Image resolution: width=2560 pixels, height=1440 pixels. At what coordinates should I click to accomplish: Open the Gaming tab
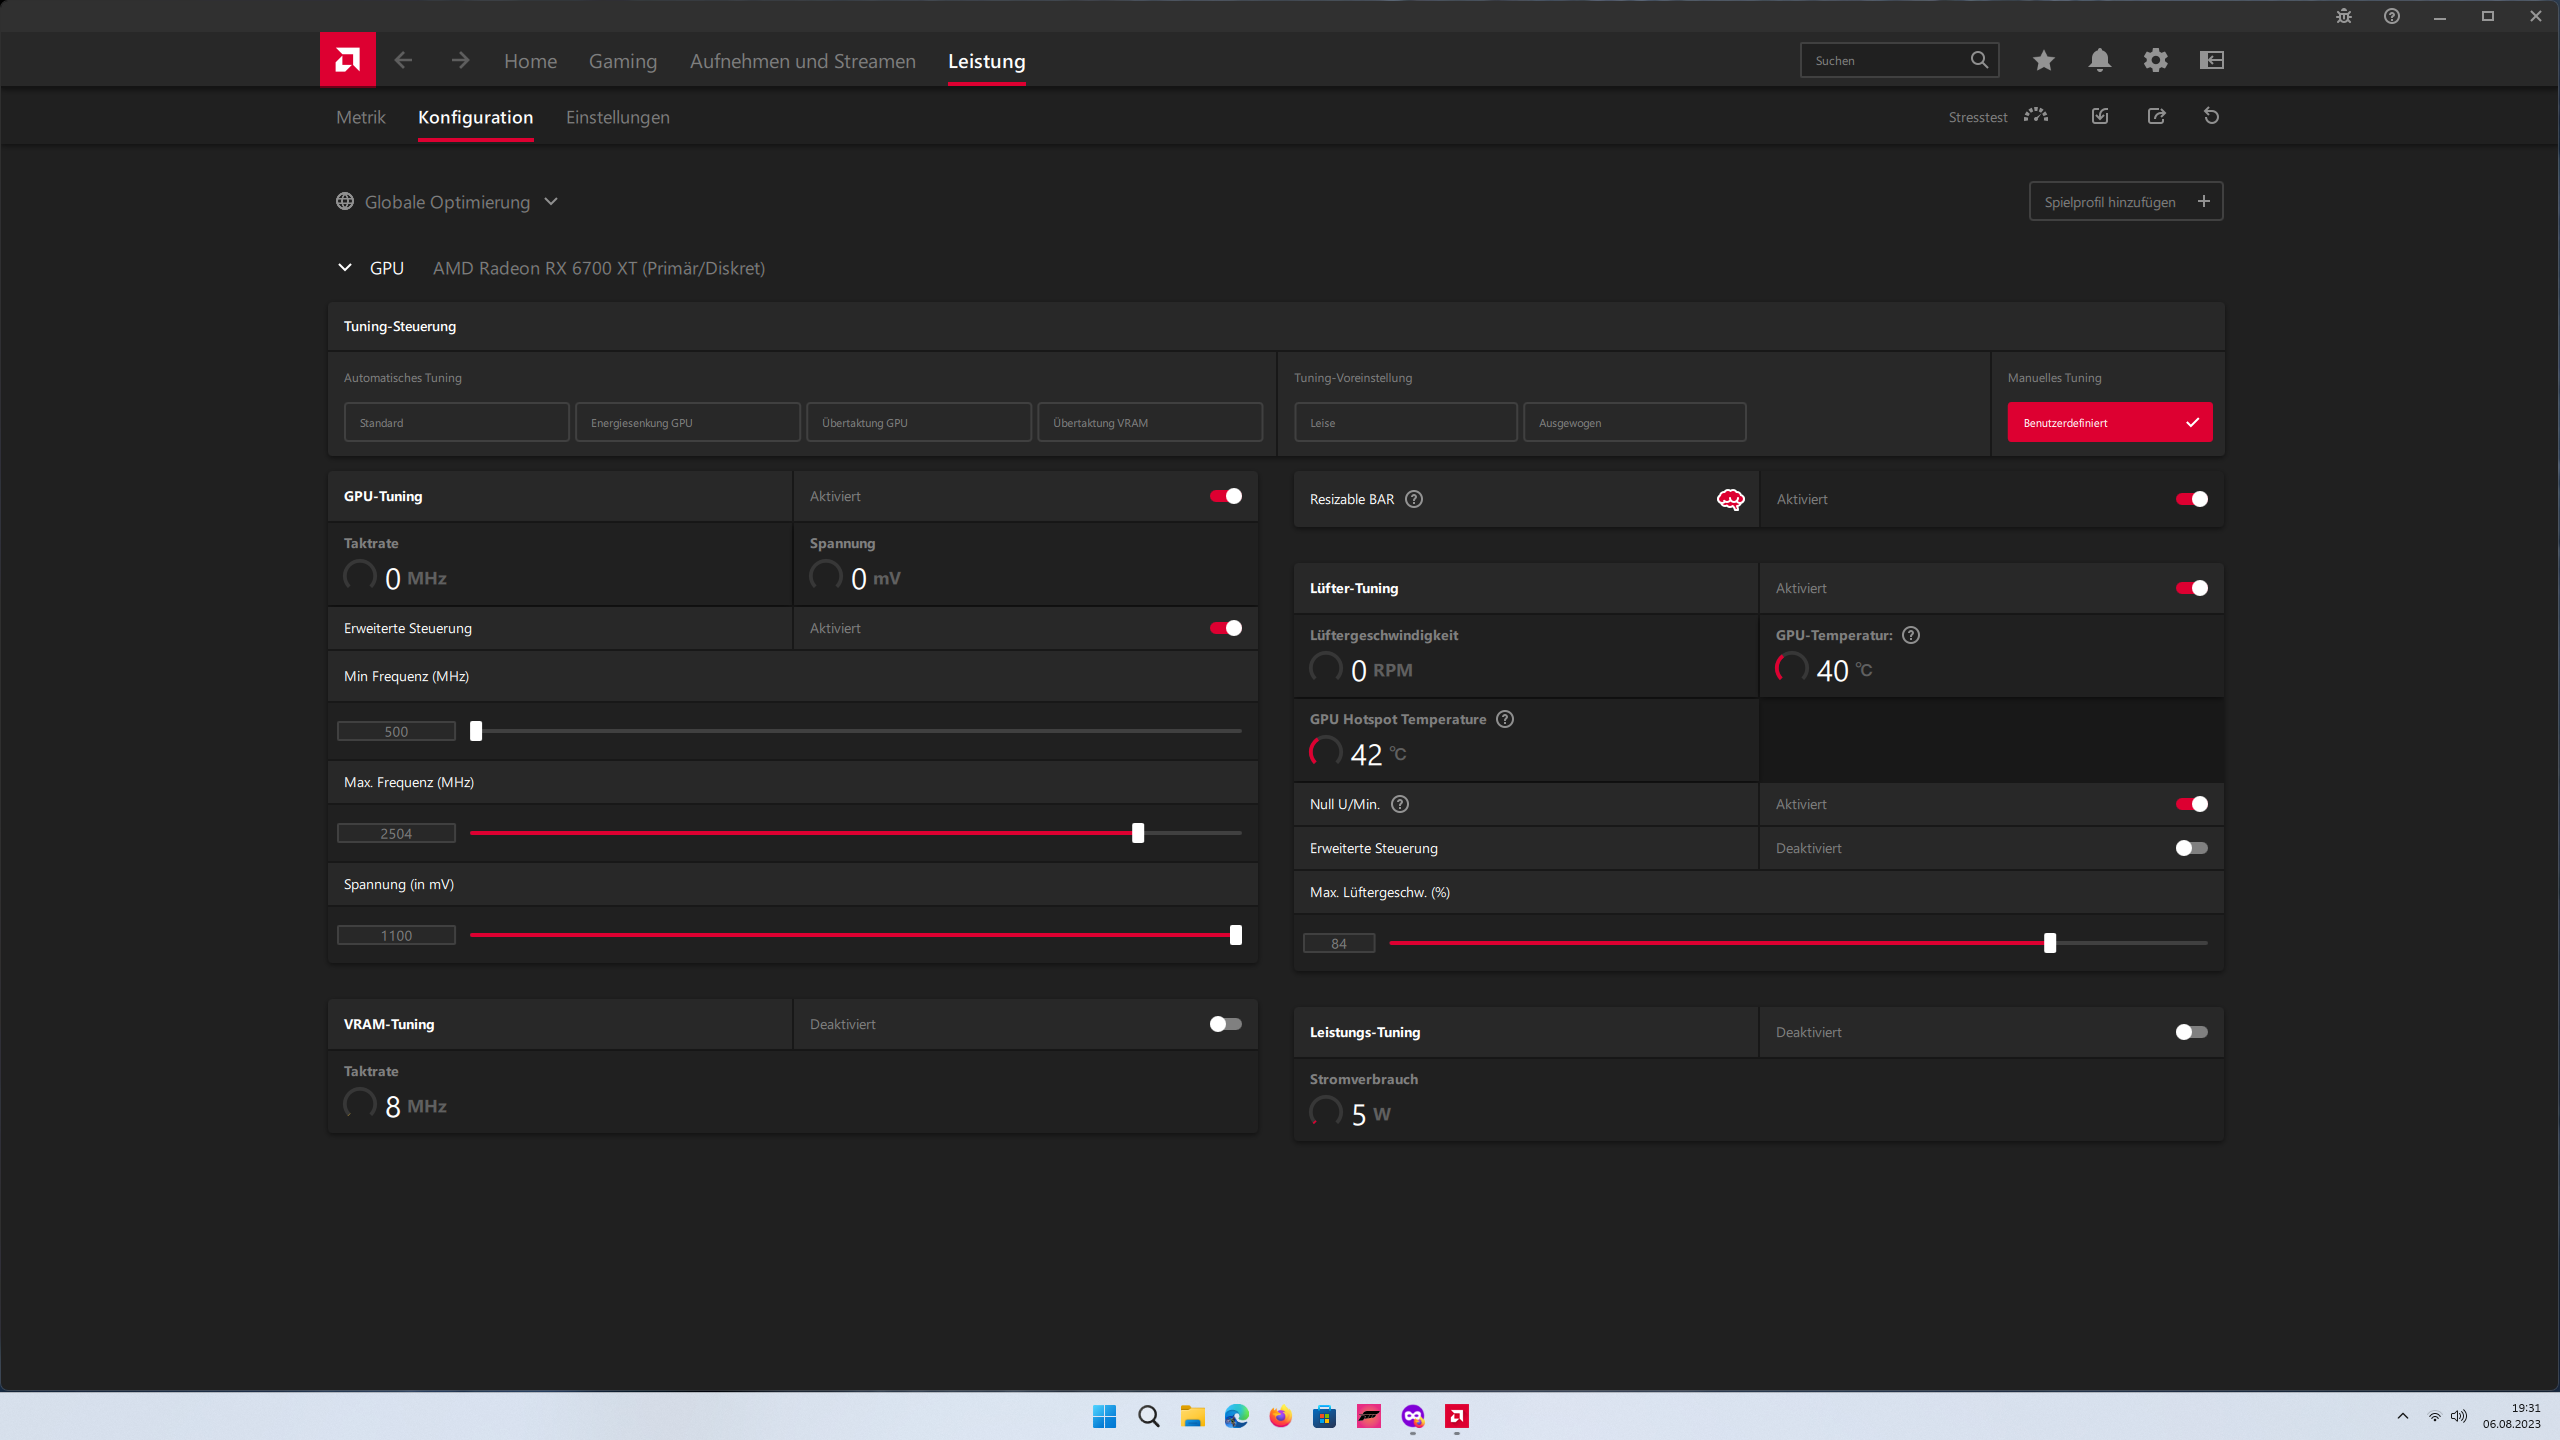622,61
